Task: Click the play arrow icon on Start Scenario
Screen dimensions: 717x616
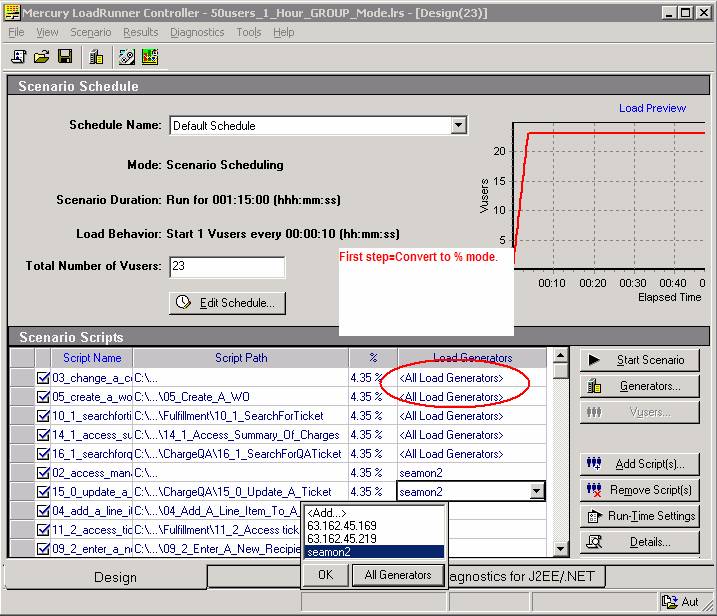Action: click(594, 360)
